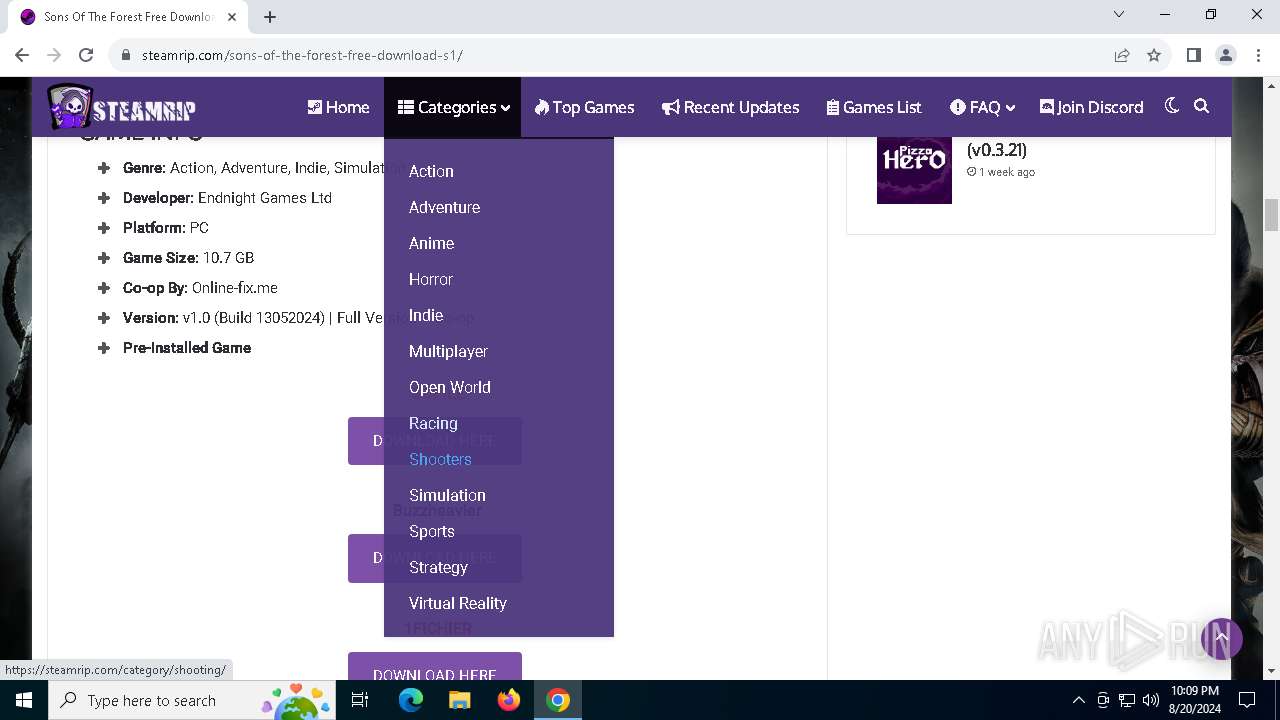
Task: Open Task View in taskbar
Action: pyautogui.click(x=360, y=700)
